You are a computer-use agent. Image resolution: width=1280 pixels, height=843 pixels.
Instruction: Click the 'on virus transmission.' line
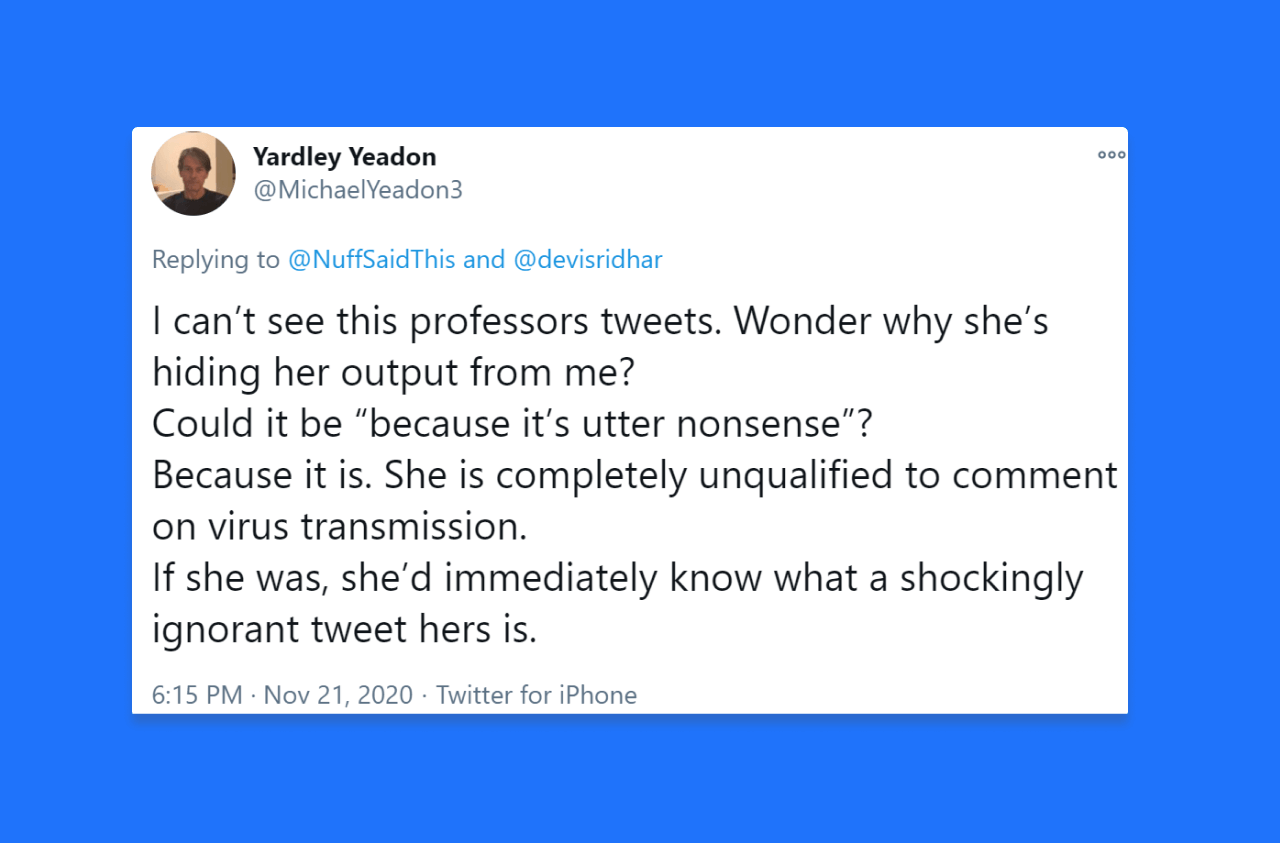[339, 527]
